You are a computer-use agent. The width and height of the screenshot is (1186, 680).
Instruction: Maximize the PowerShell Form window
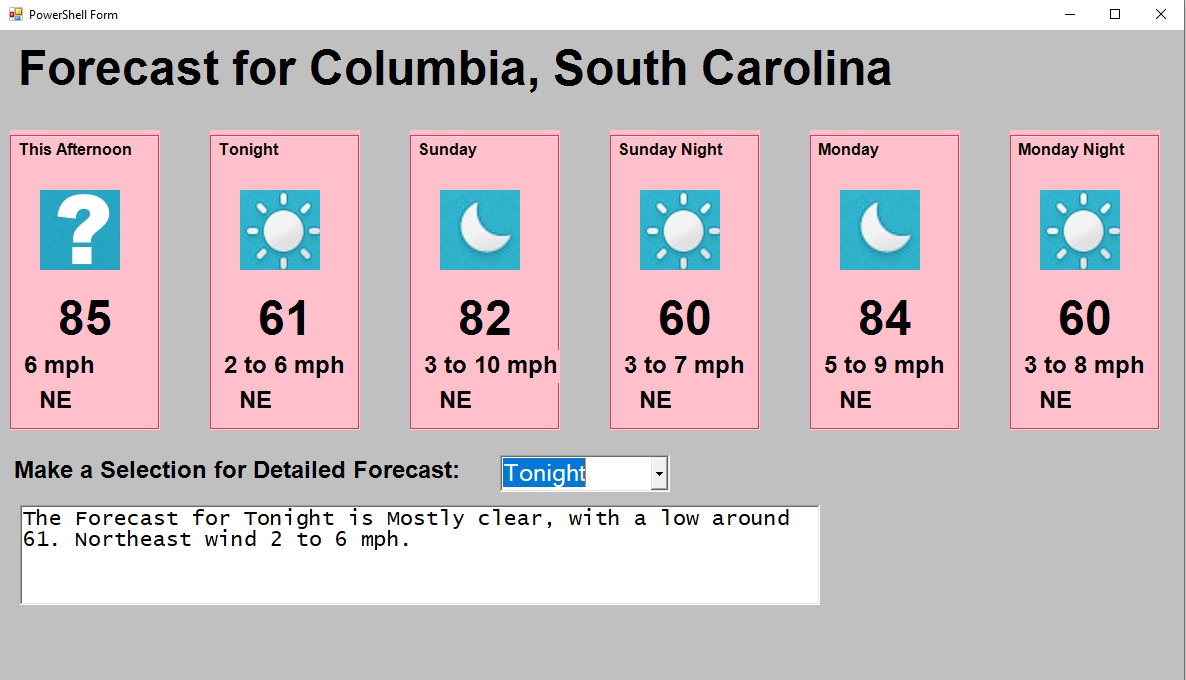coord(1115,14)
